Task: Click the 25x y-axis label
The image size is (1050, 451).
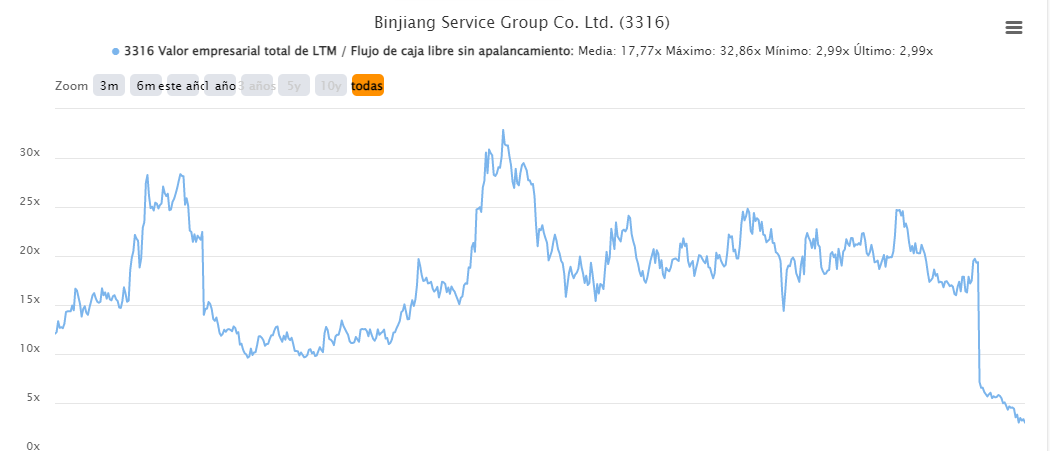Action: 29,202
